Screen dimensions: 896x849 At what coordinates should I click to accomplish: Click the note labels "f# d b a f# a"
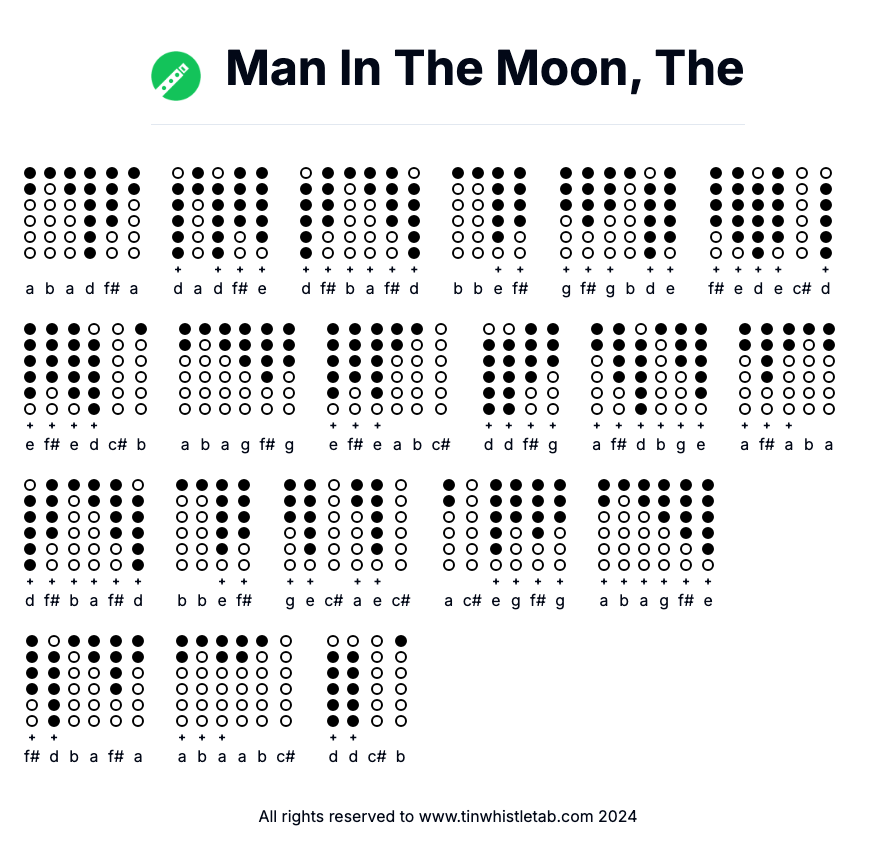(x=85, y=757)
